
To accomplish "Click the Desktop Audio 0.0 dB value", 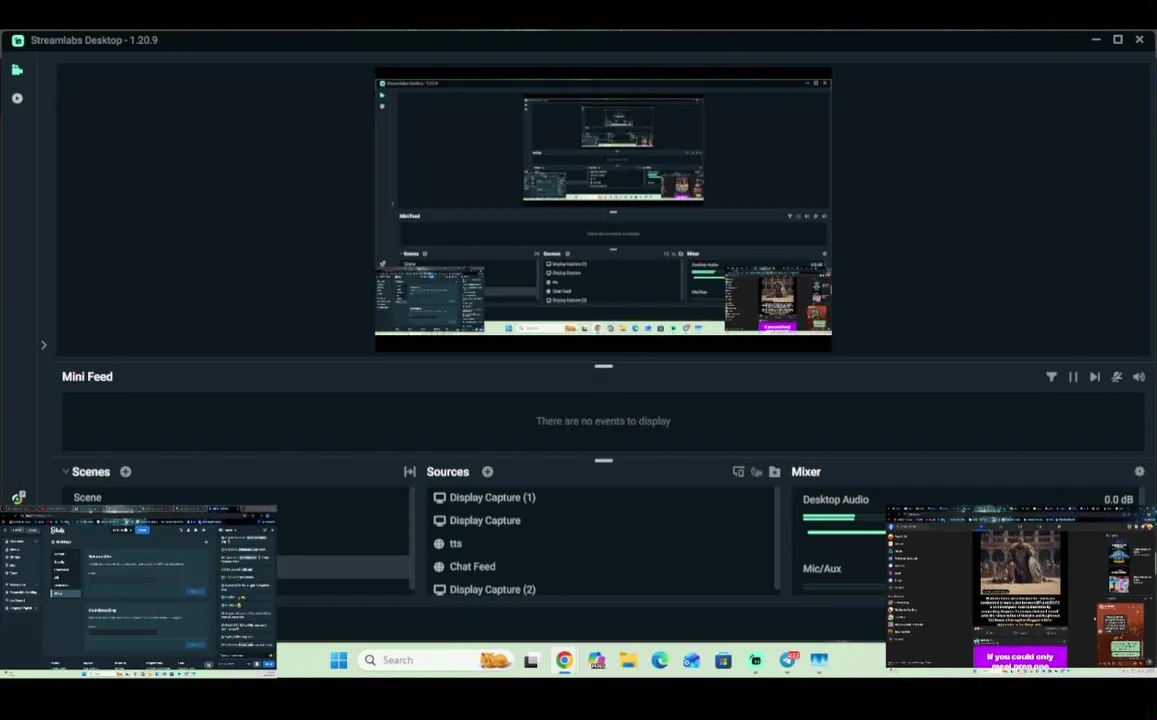I will (x=1118, y=499).
